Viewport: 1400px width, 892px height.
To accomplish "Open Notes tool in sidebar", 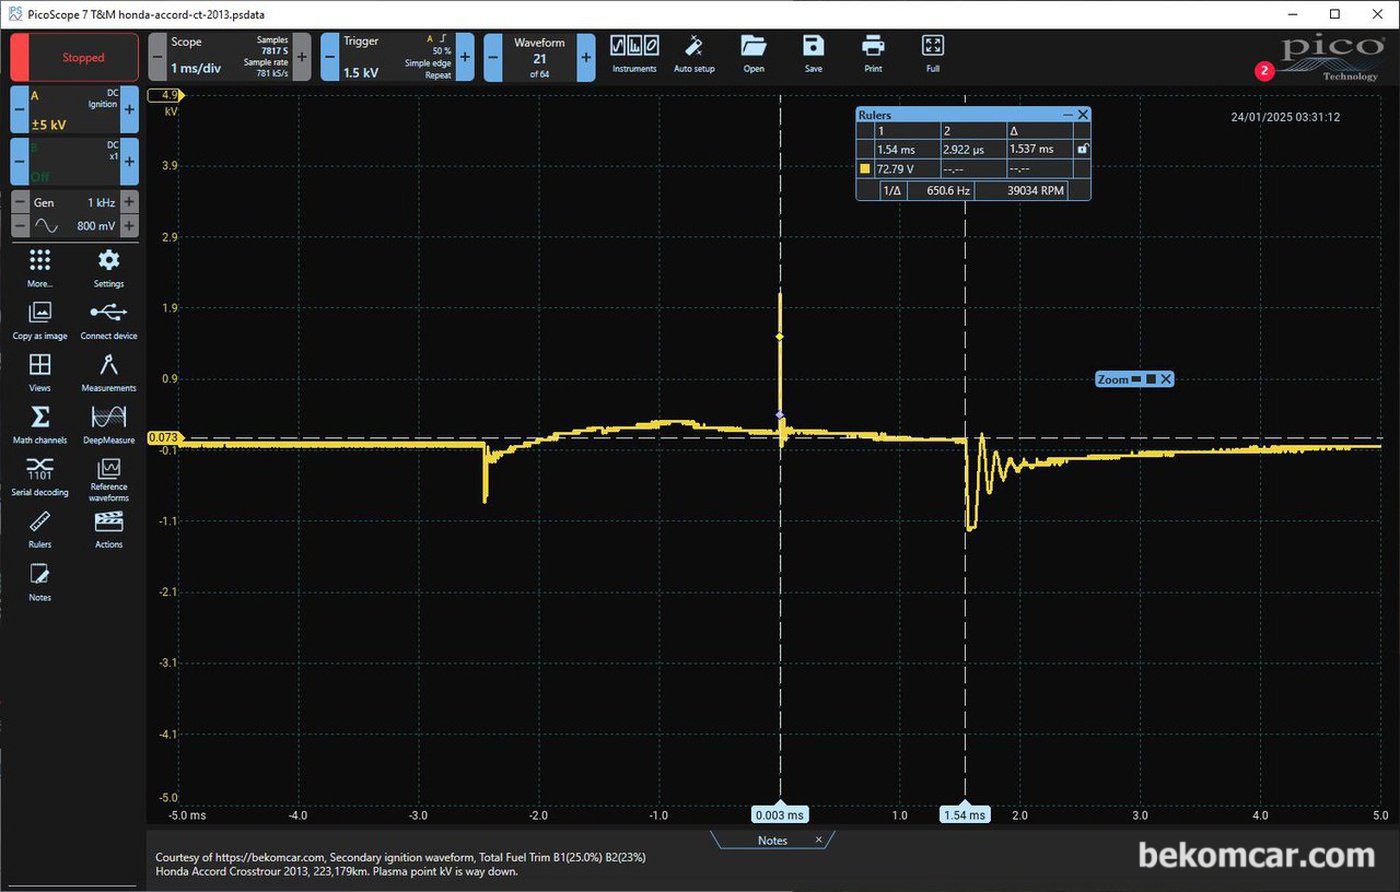I will click(x=40, y=582).
